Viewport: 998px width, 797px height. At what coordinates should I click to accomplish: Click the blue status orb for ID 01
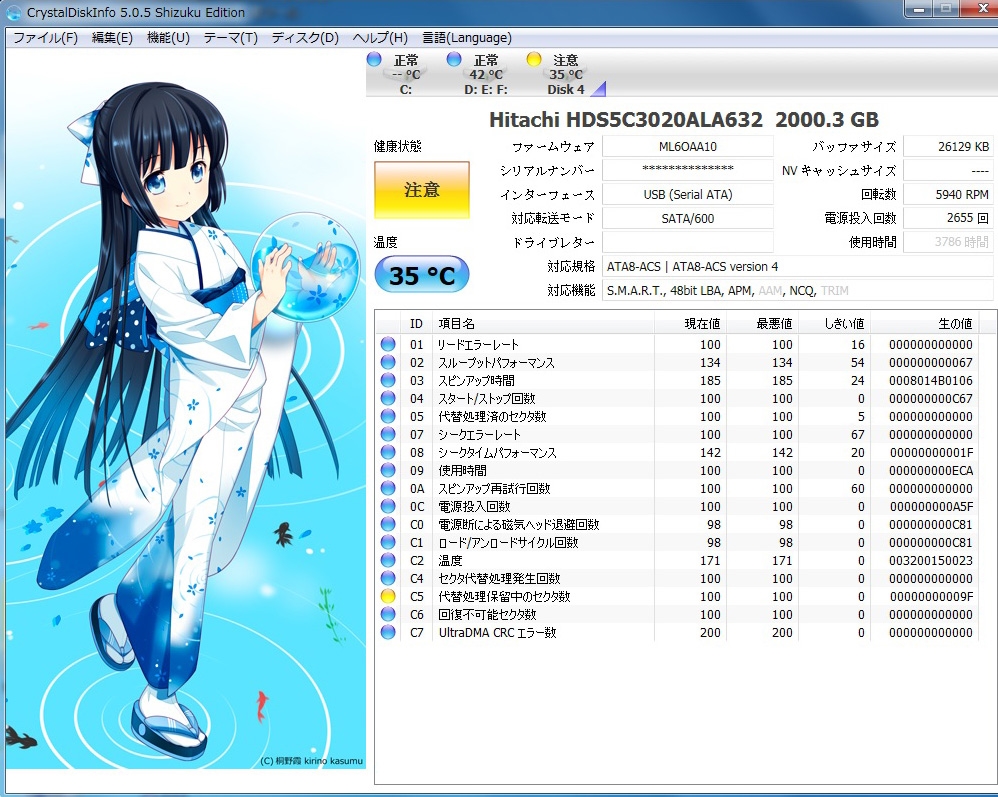coord(388,344)
